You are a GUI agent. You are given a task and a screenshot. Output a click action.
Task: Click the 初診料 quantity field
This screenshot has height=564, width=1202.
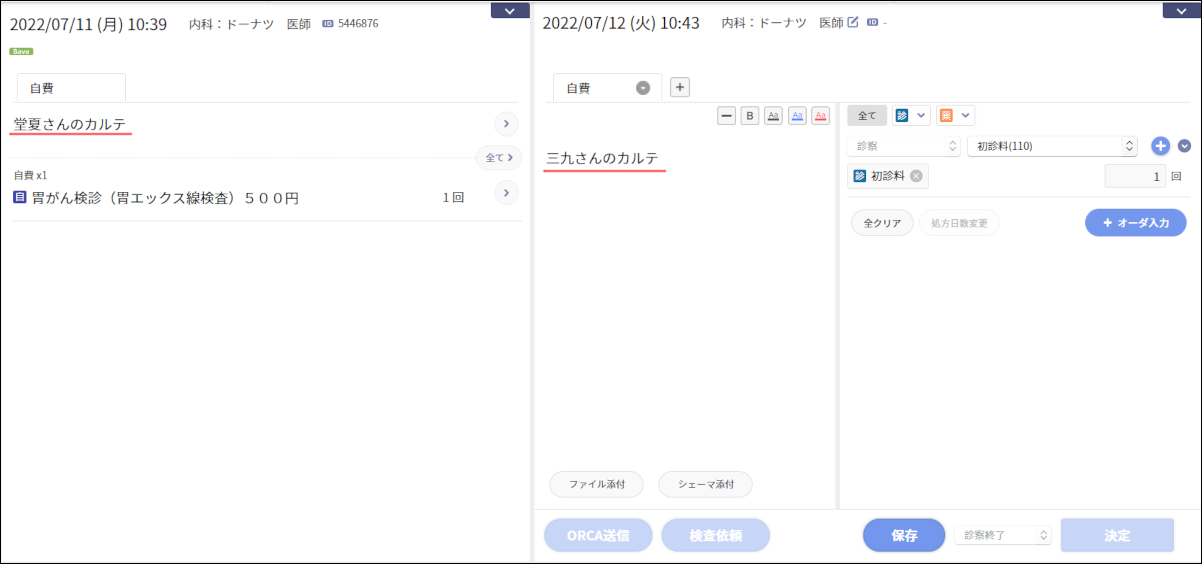click(1136, 176)
